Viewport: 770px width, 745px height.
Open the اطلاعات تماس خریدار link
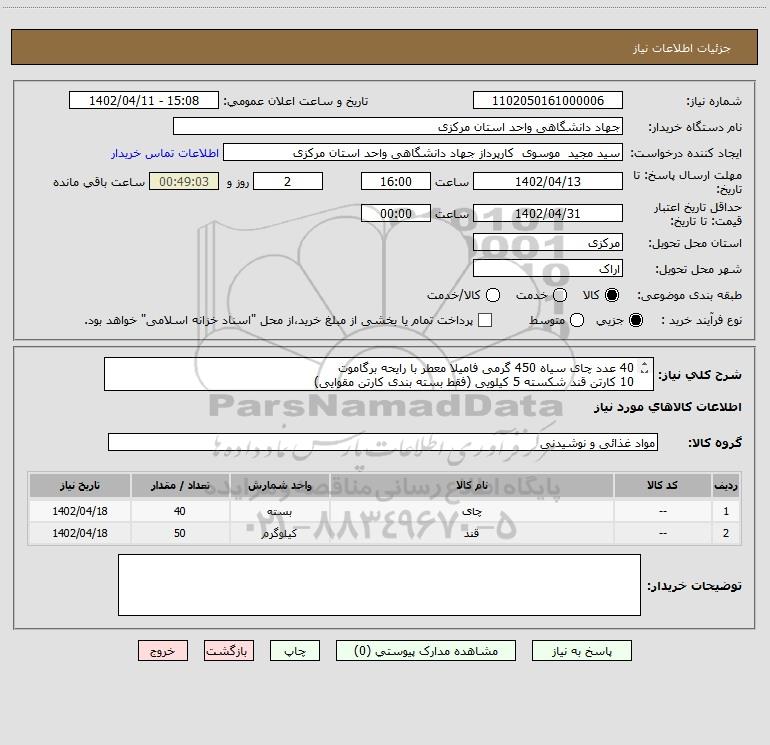point(165,153)
